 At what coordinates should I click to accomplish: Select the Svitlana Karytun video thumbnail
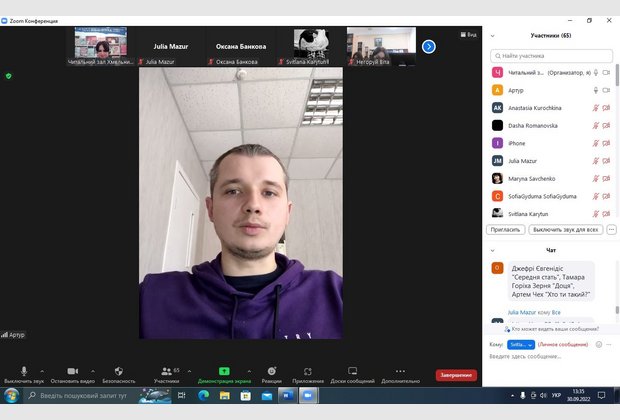pos(311,46)
